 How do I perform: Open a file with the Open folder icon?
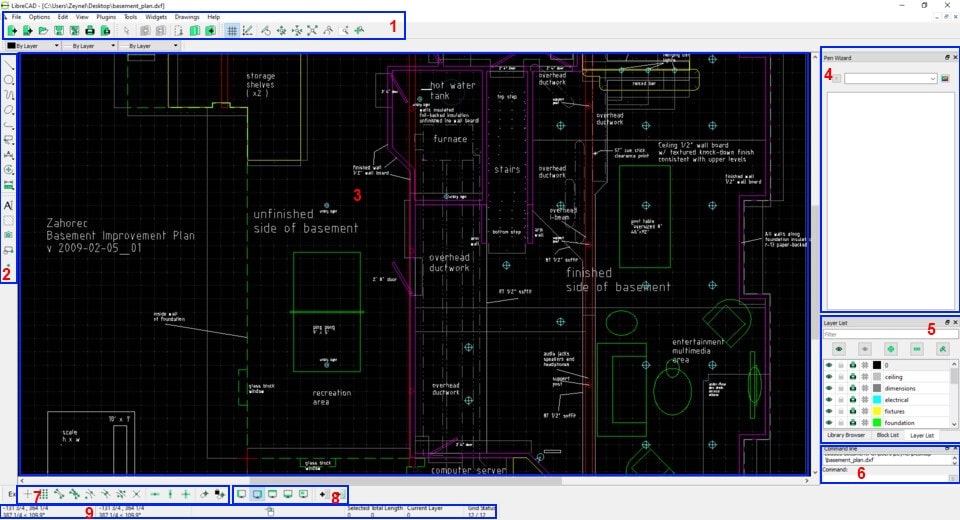43,30
